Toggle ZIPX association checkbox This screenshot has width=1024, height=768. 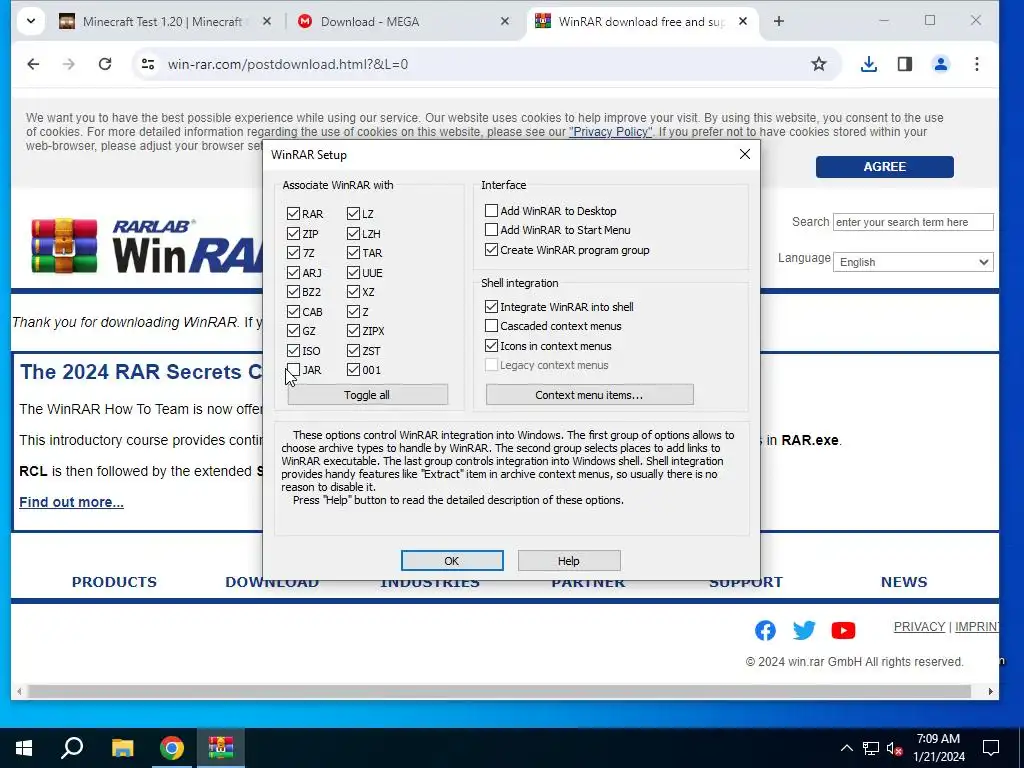[353, 331]
